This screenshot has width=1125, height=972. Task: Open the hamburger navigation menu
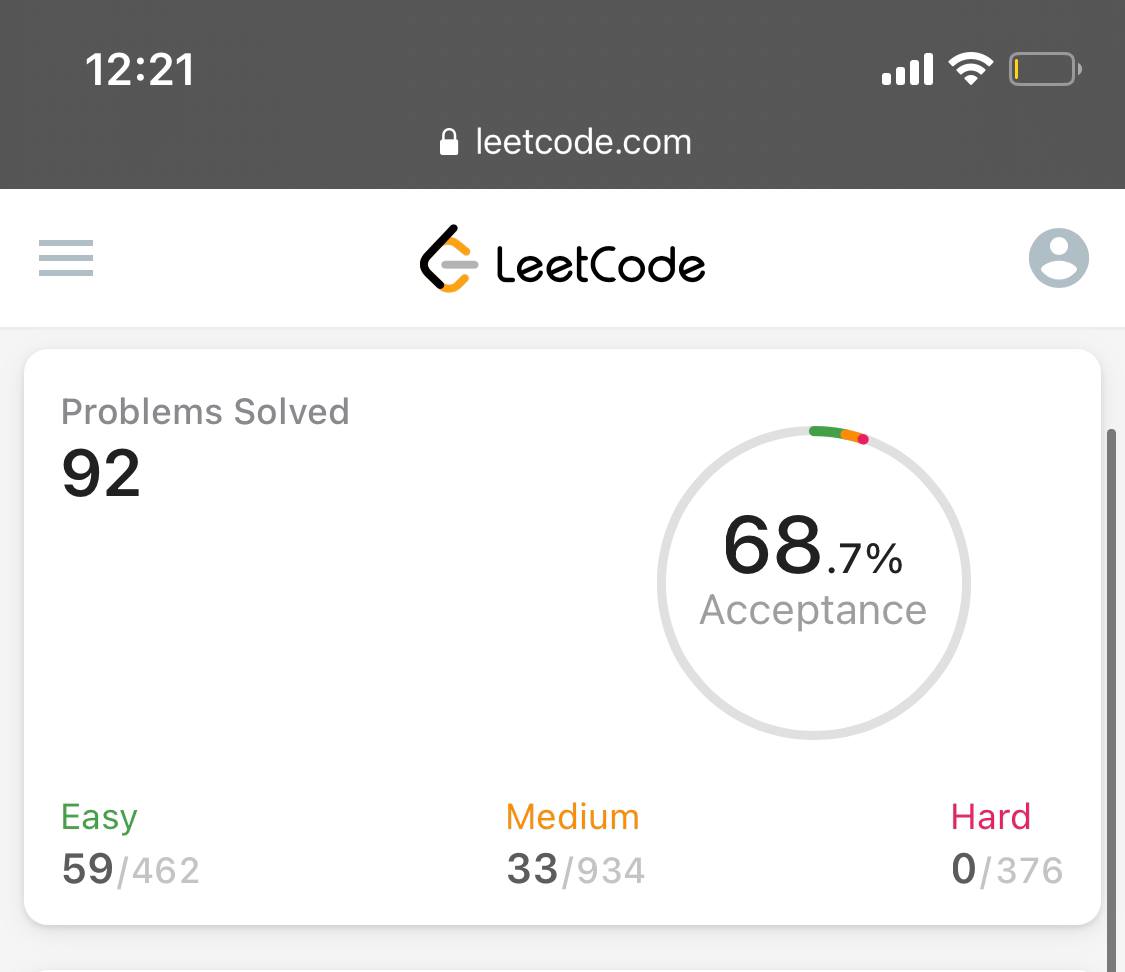tap(66, 258)
